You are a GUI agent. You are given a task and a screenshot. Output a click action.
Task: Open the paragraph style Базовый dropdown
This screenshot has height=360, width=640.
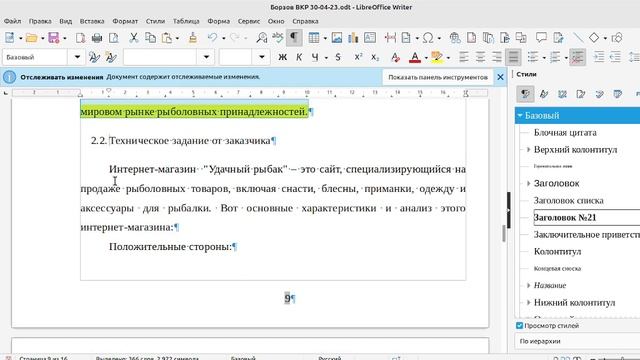point(77,57)
